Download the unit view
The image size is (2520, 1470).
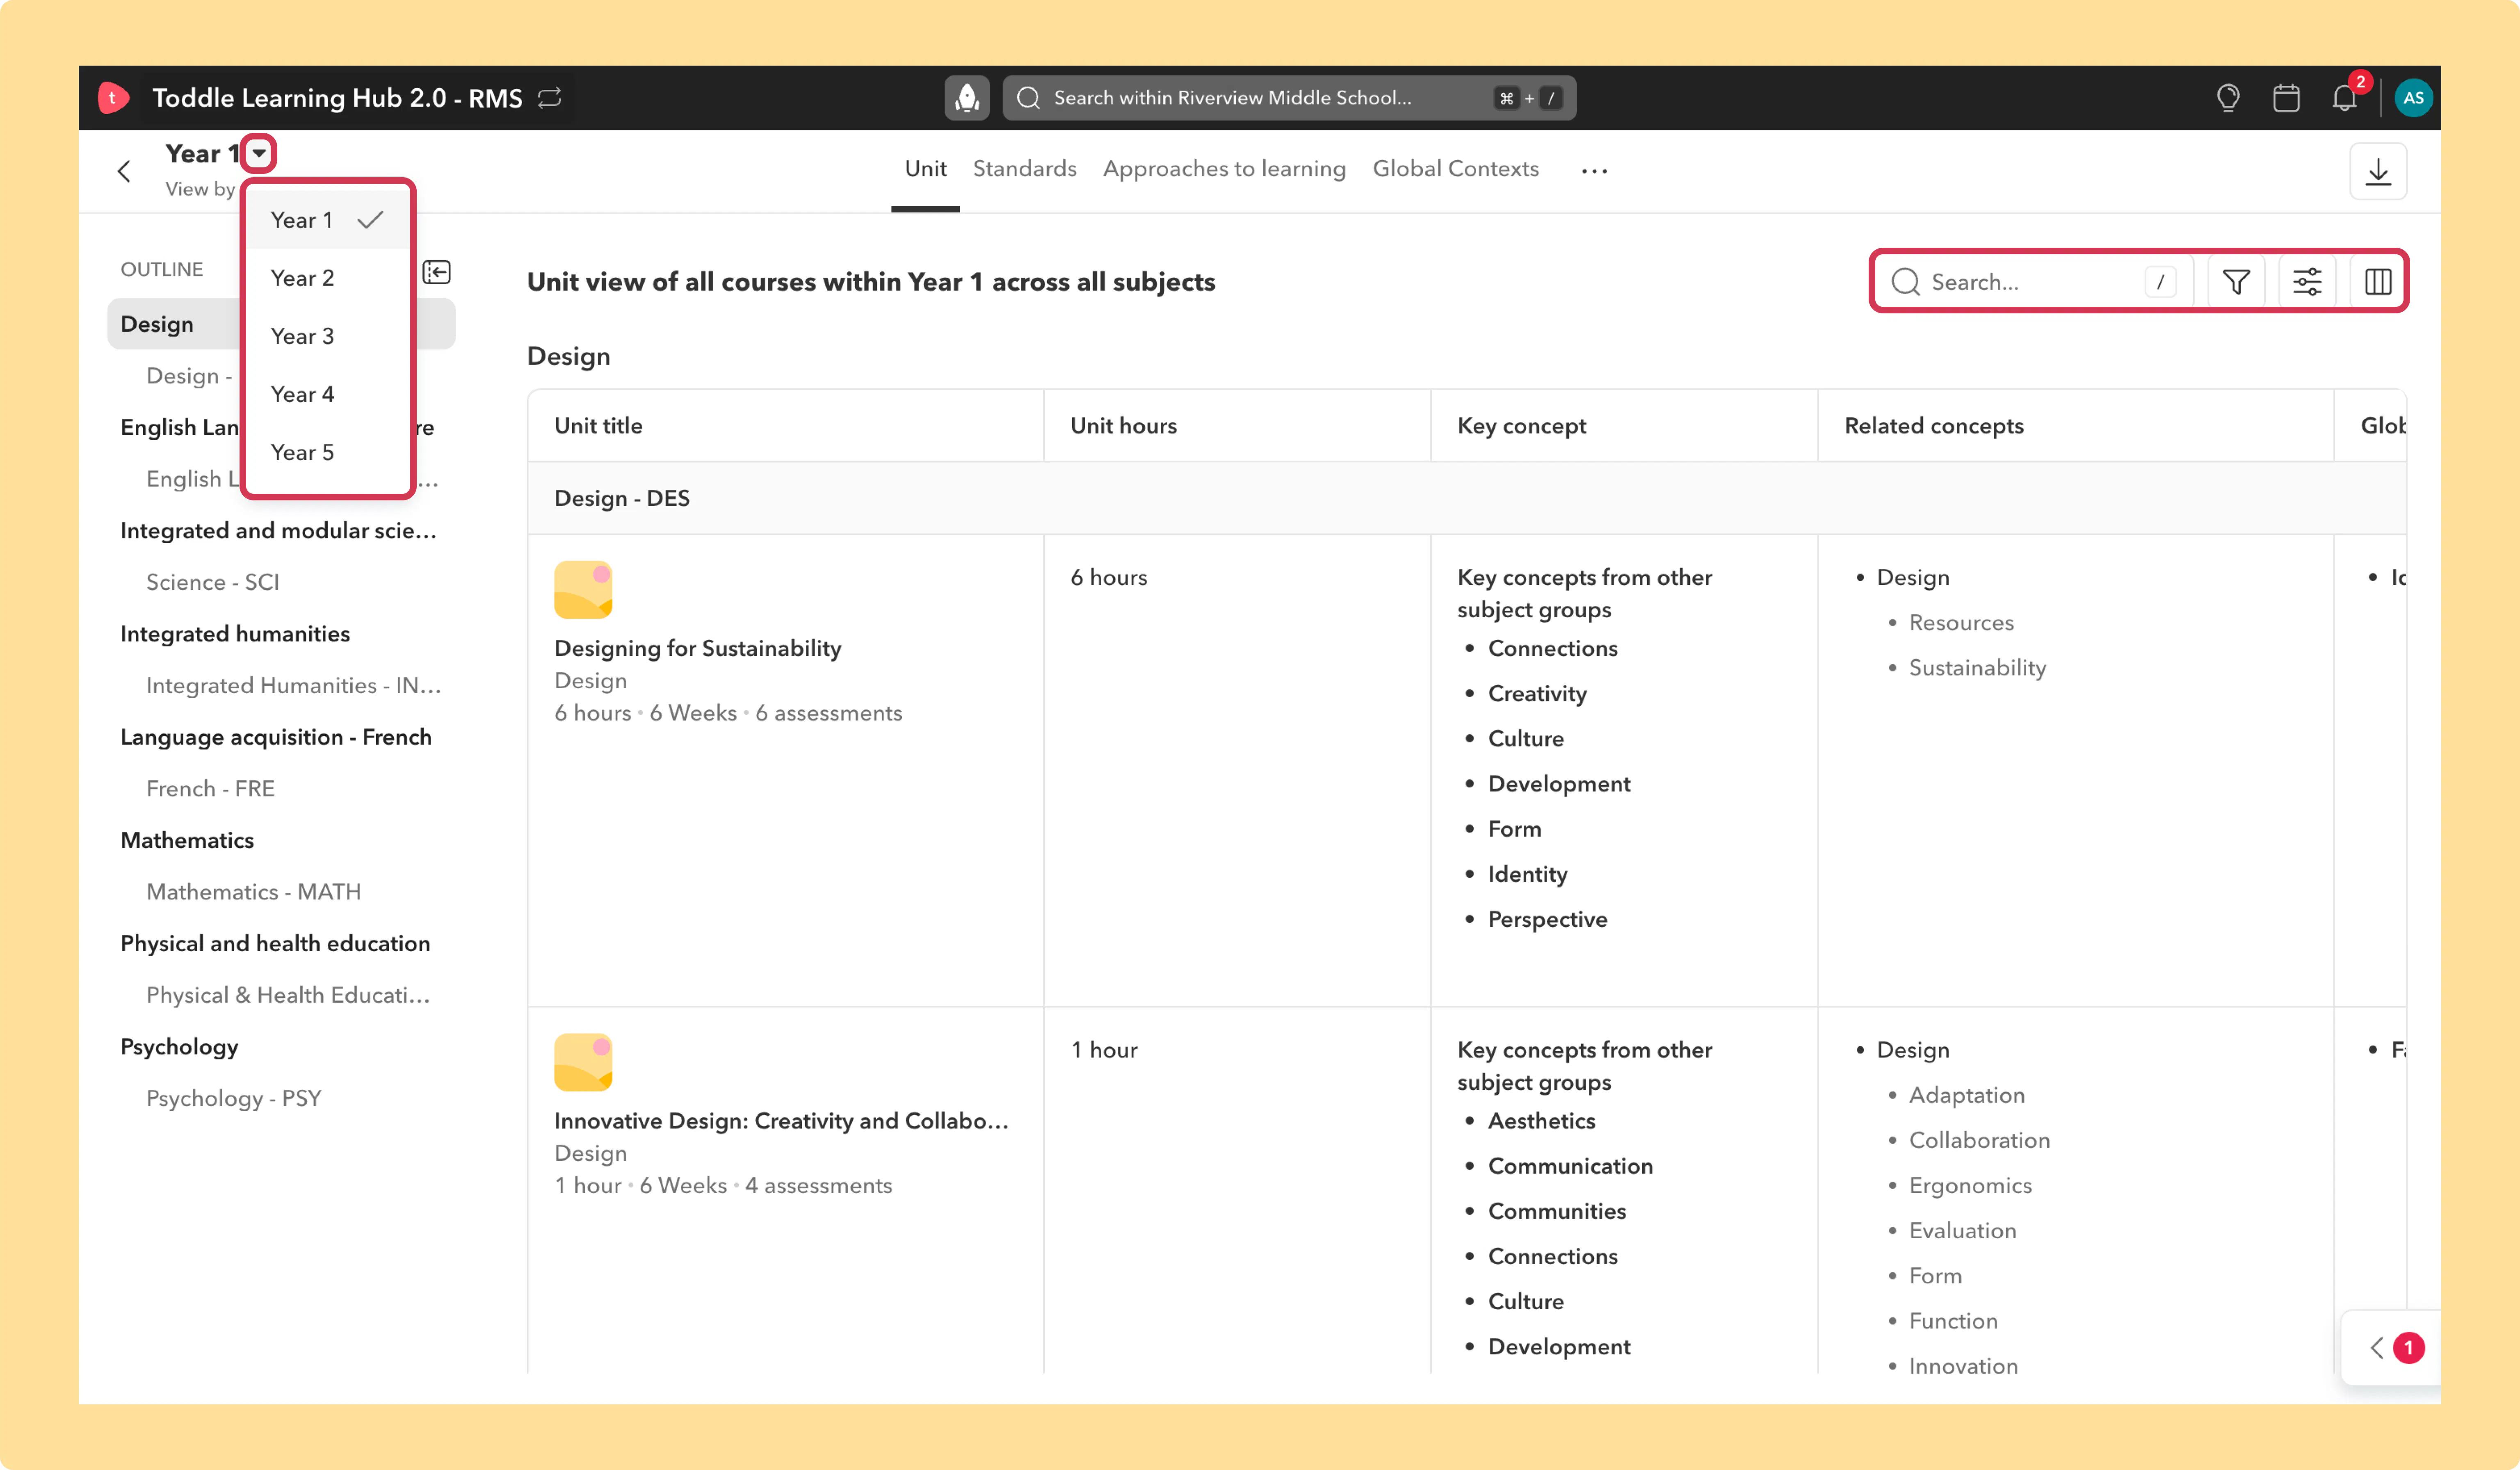tap(2378, 171)
